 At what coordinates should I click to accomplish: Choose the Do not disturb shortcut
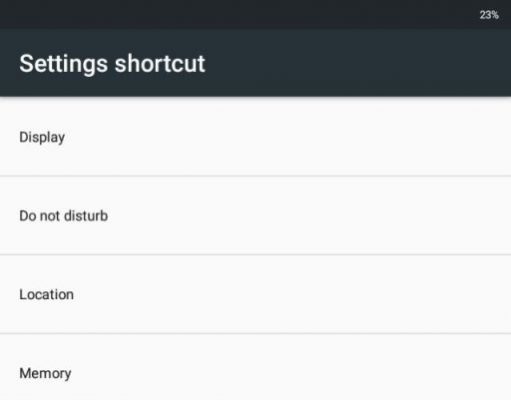coord(255,215)
